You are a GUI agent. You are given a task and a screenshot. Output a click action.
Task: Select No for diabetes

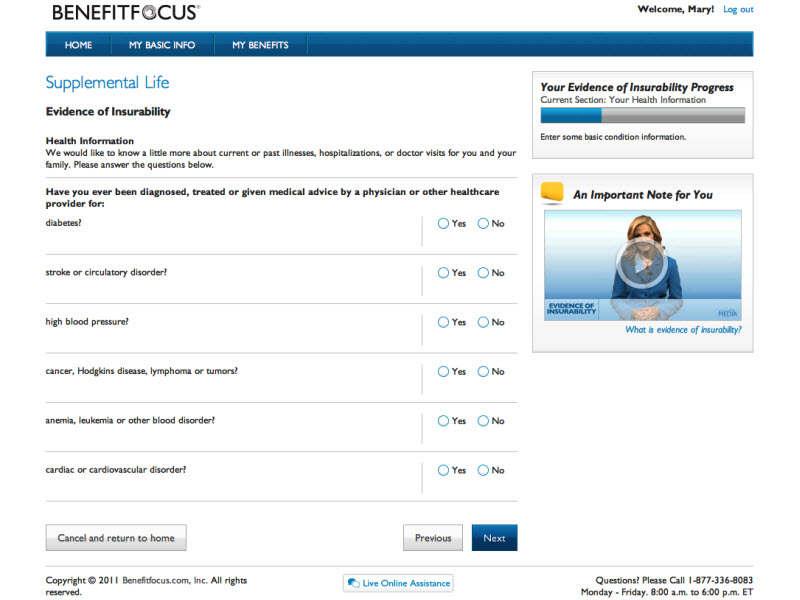point(483,223)
